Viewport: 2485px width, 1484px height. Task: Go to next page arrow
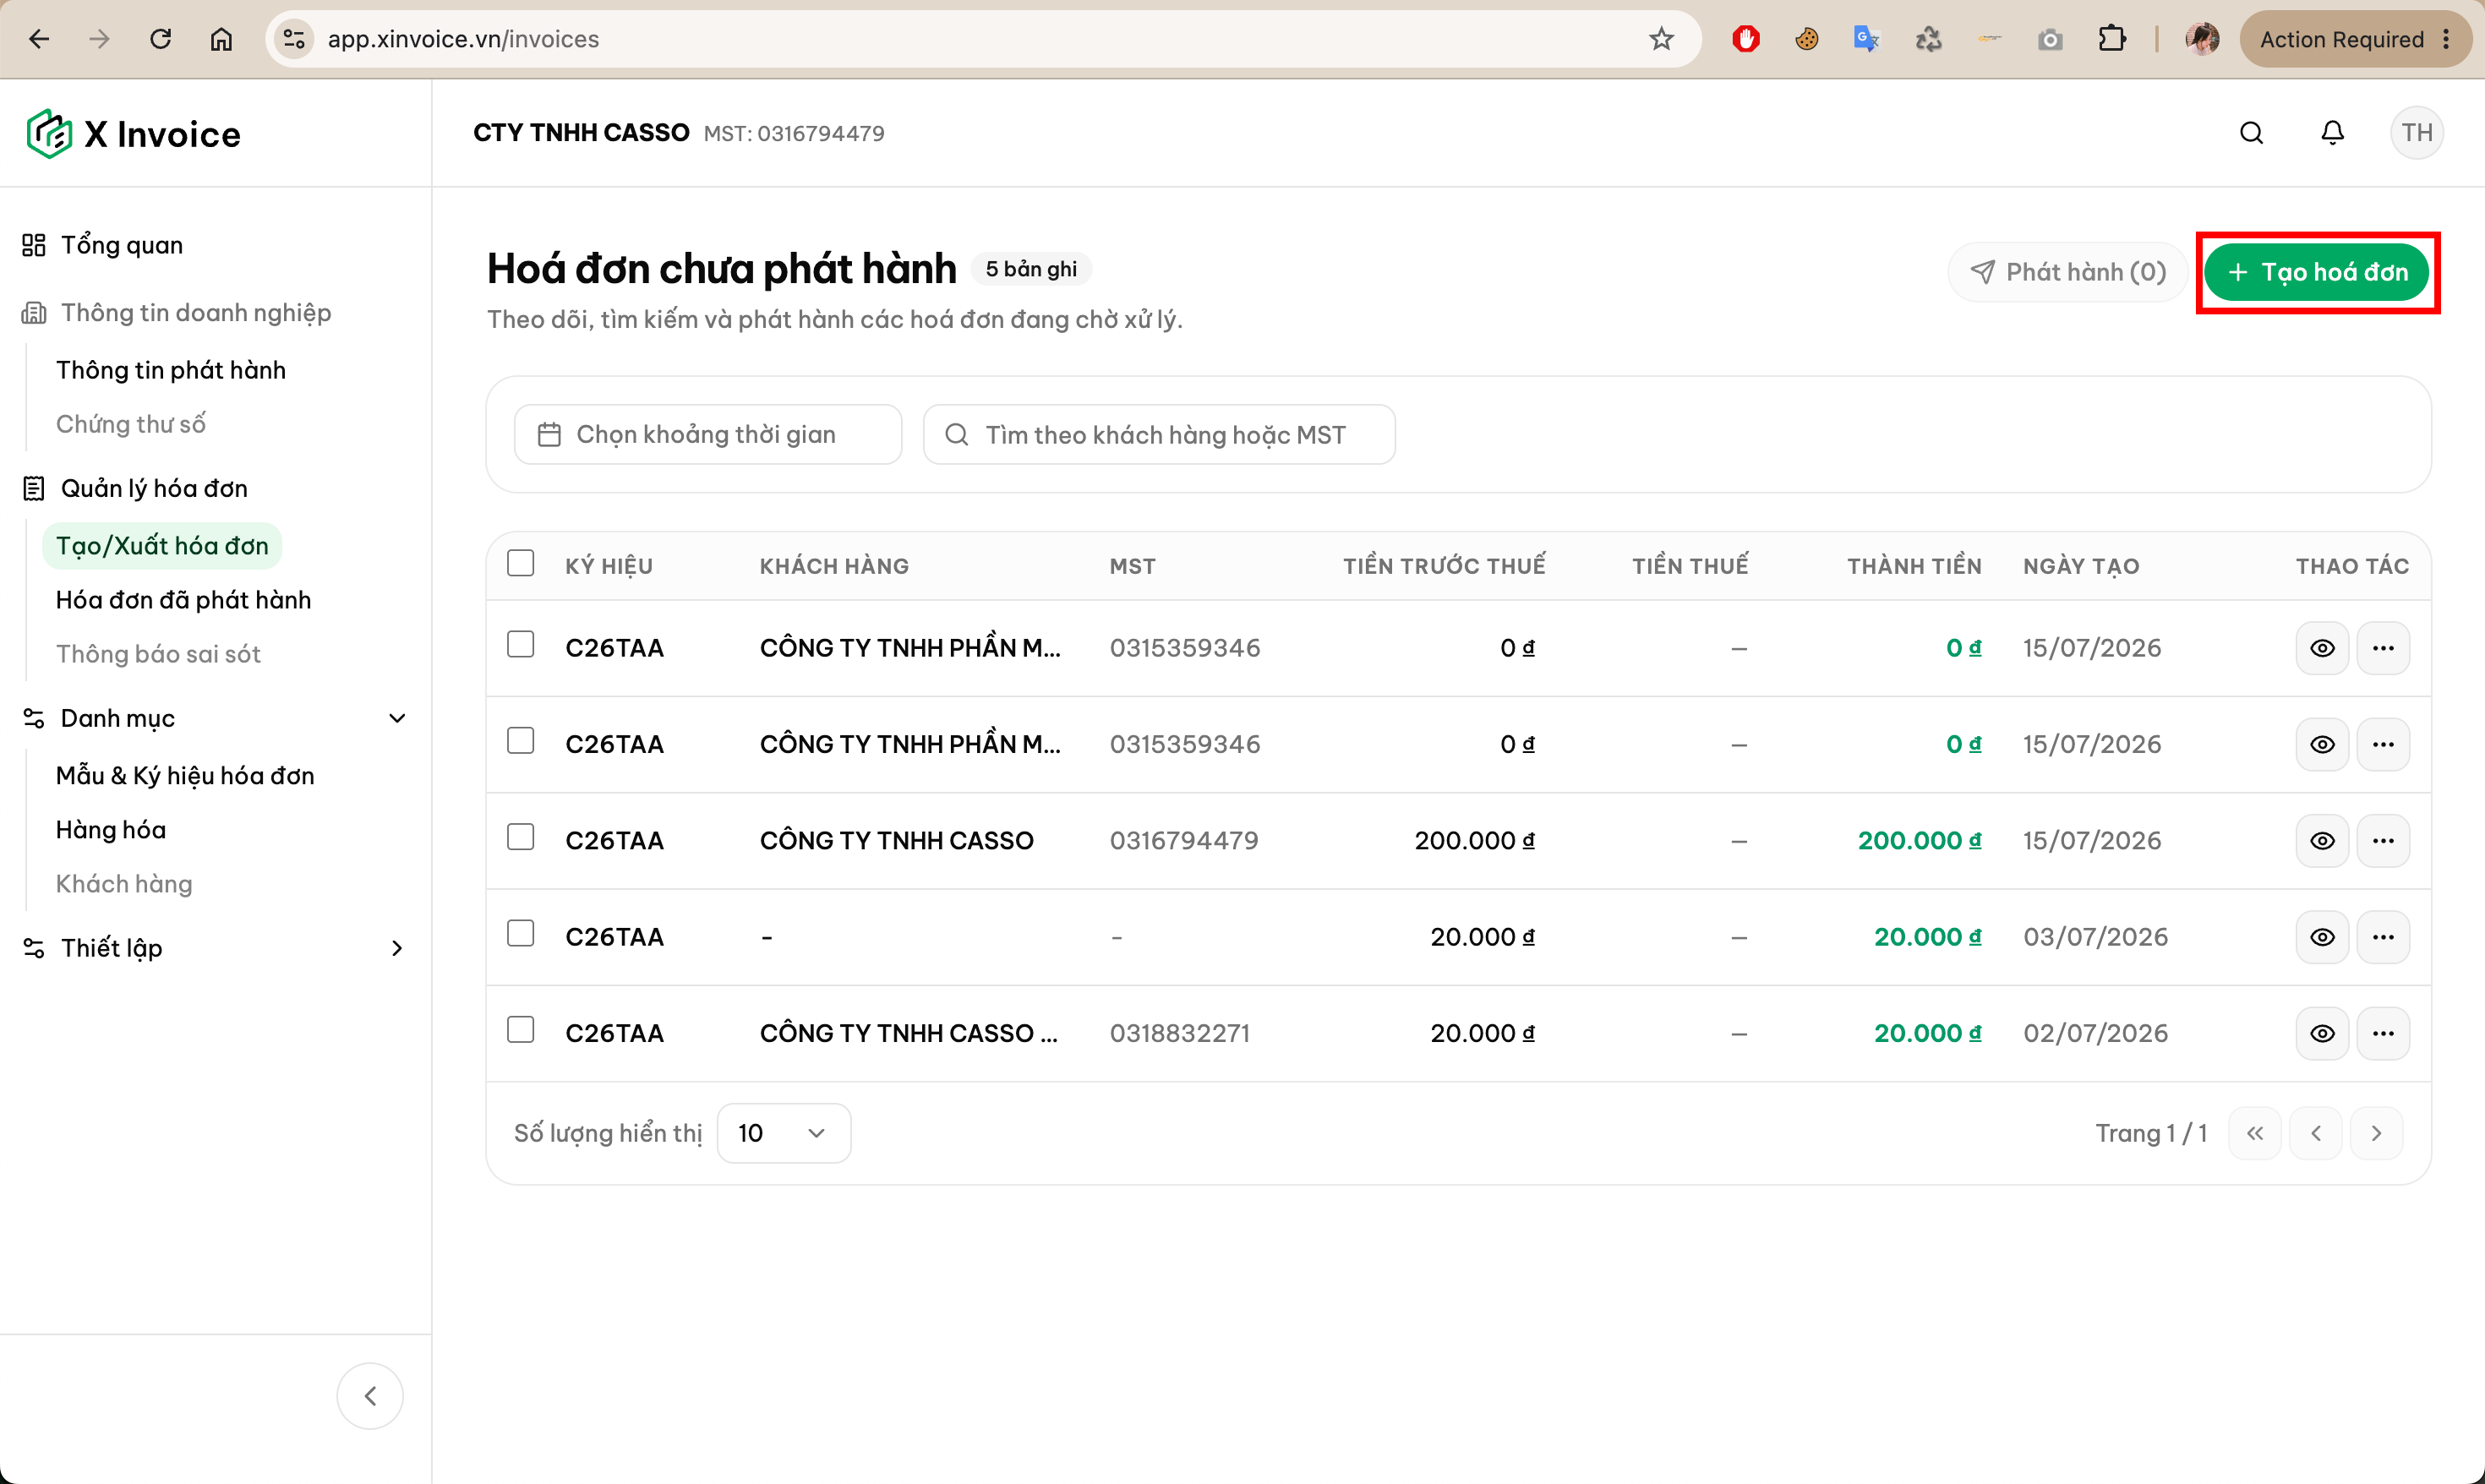(x=2376, y=1133)
